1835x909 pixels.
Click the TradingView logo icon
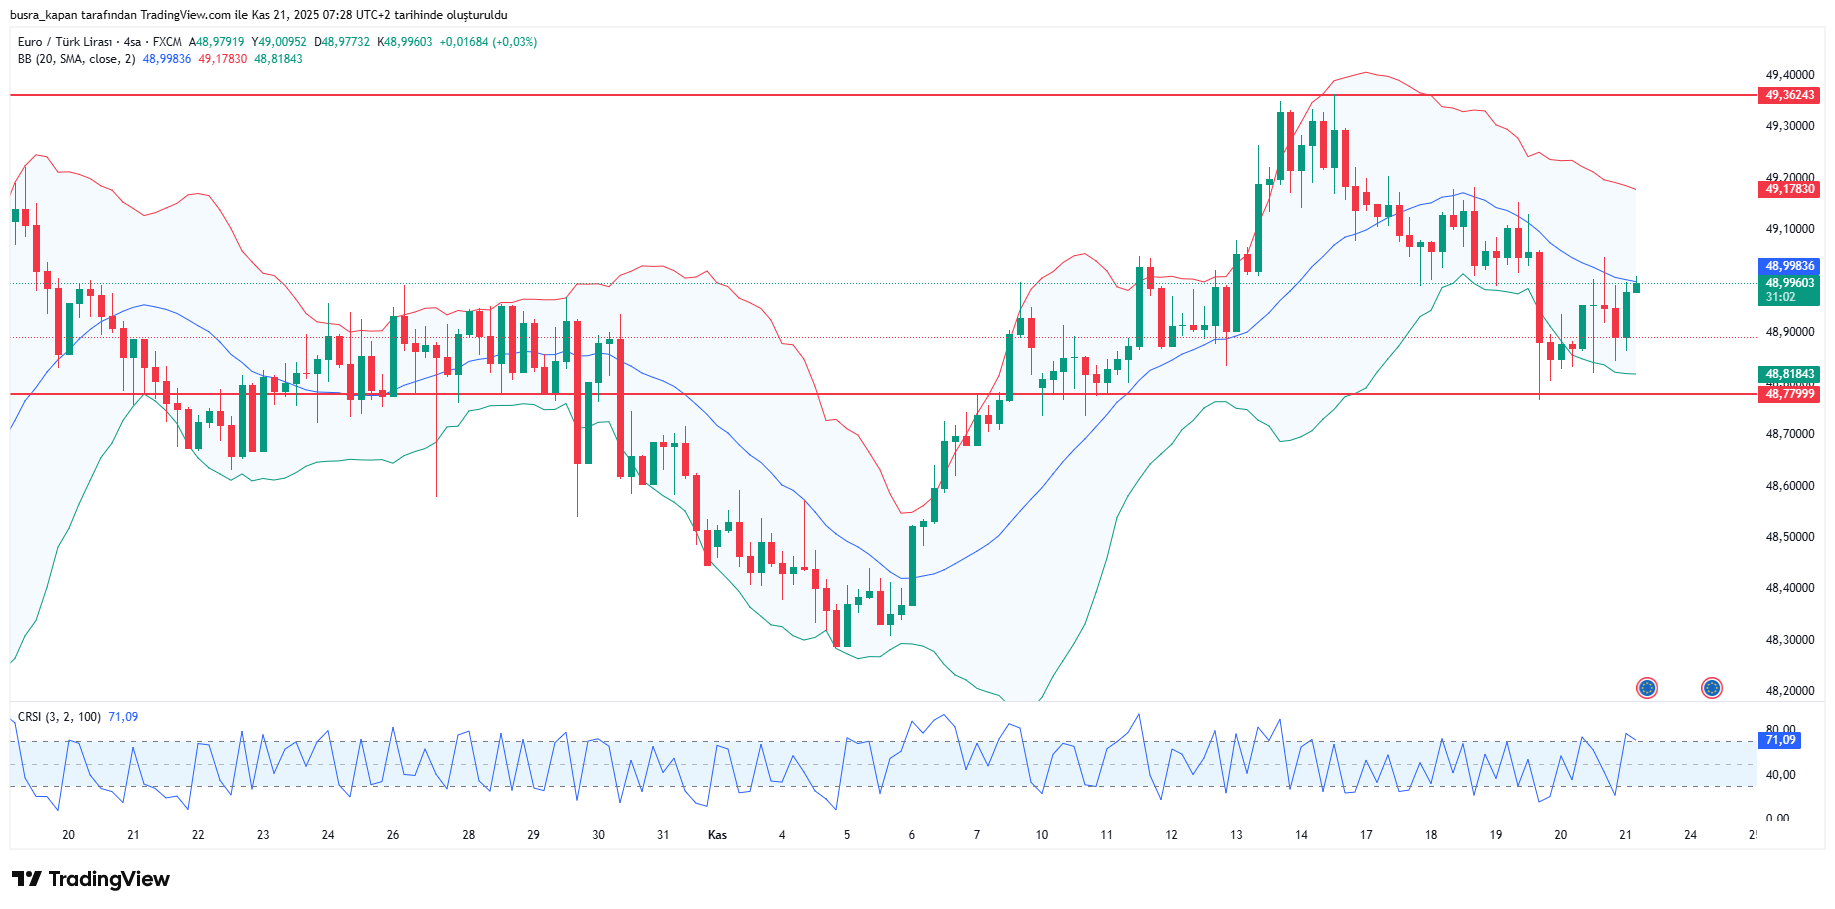click(x=27, y=879)
